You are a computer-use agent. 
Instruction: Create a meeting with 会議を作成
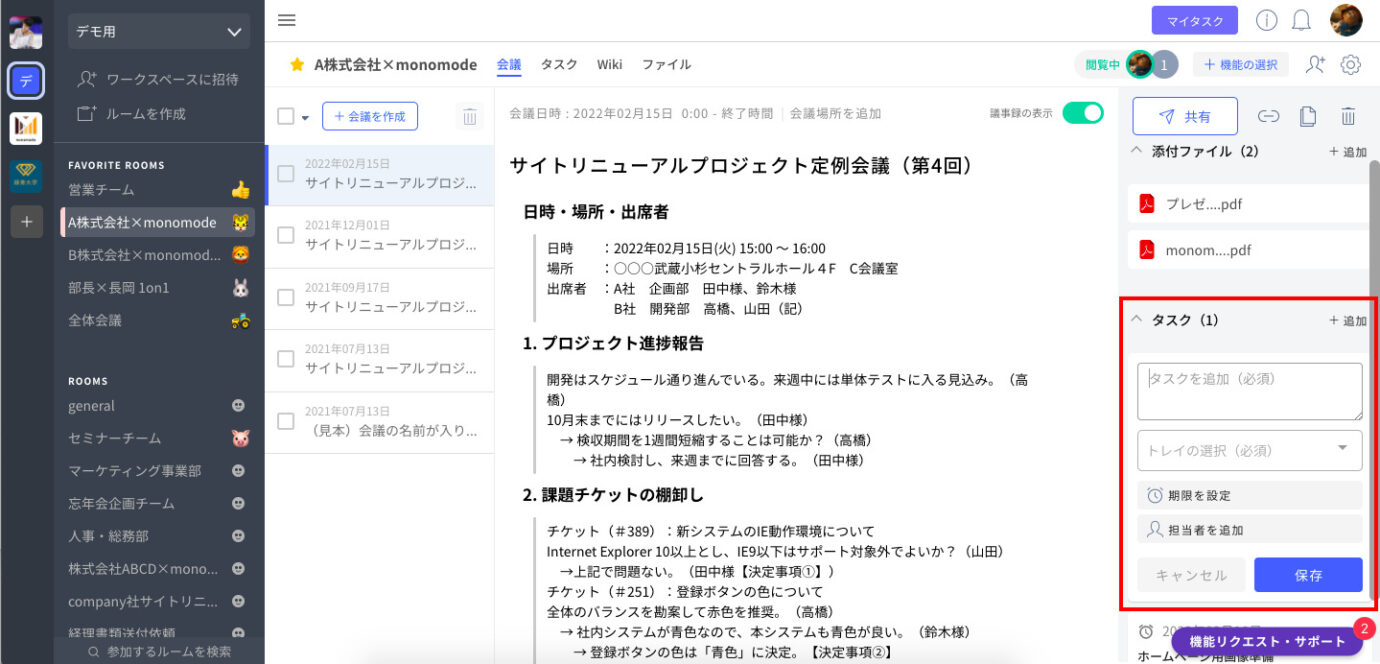pyautogui.click(x=370, y=115)
